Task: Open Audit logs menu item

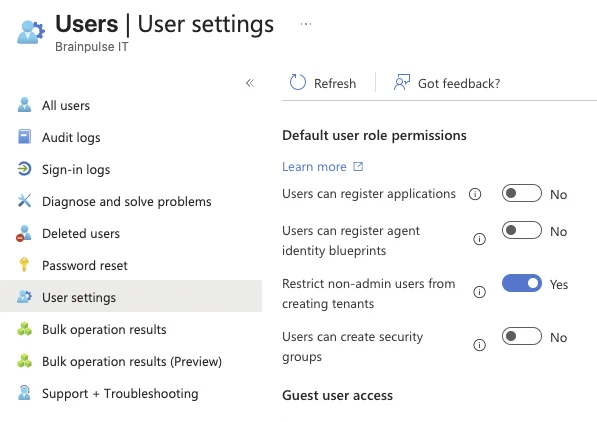Action: (131, 137)
